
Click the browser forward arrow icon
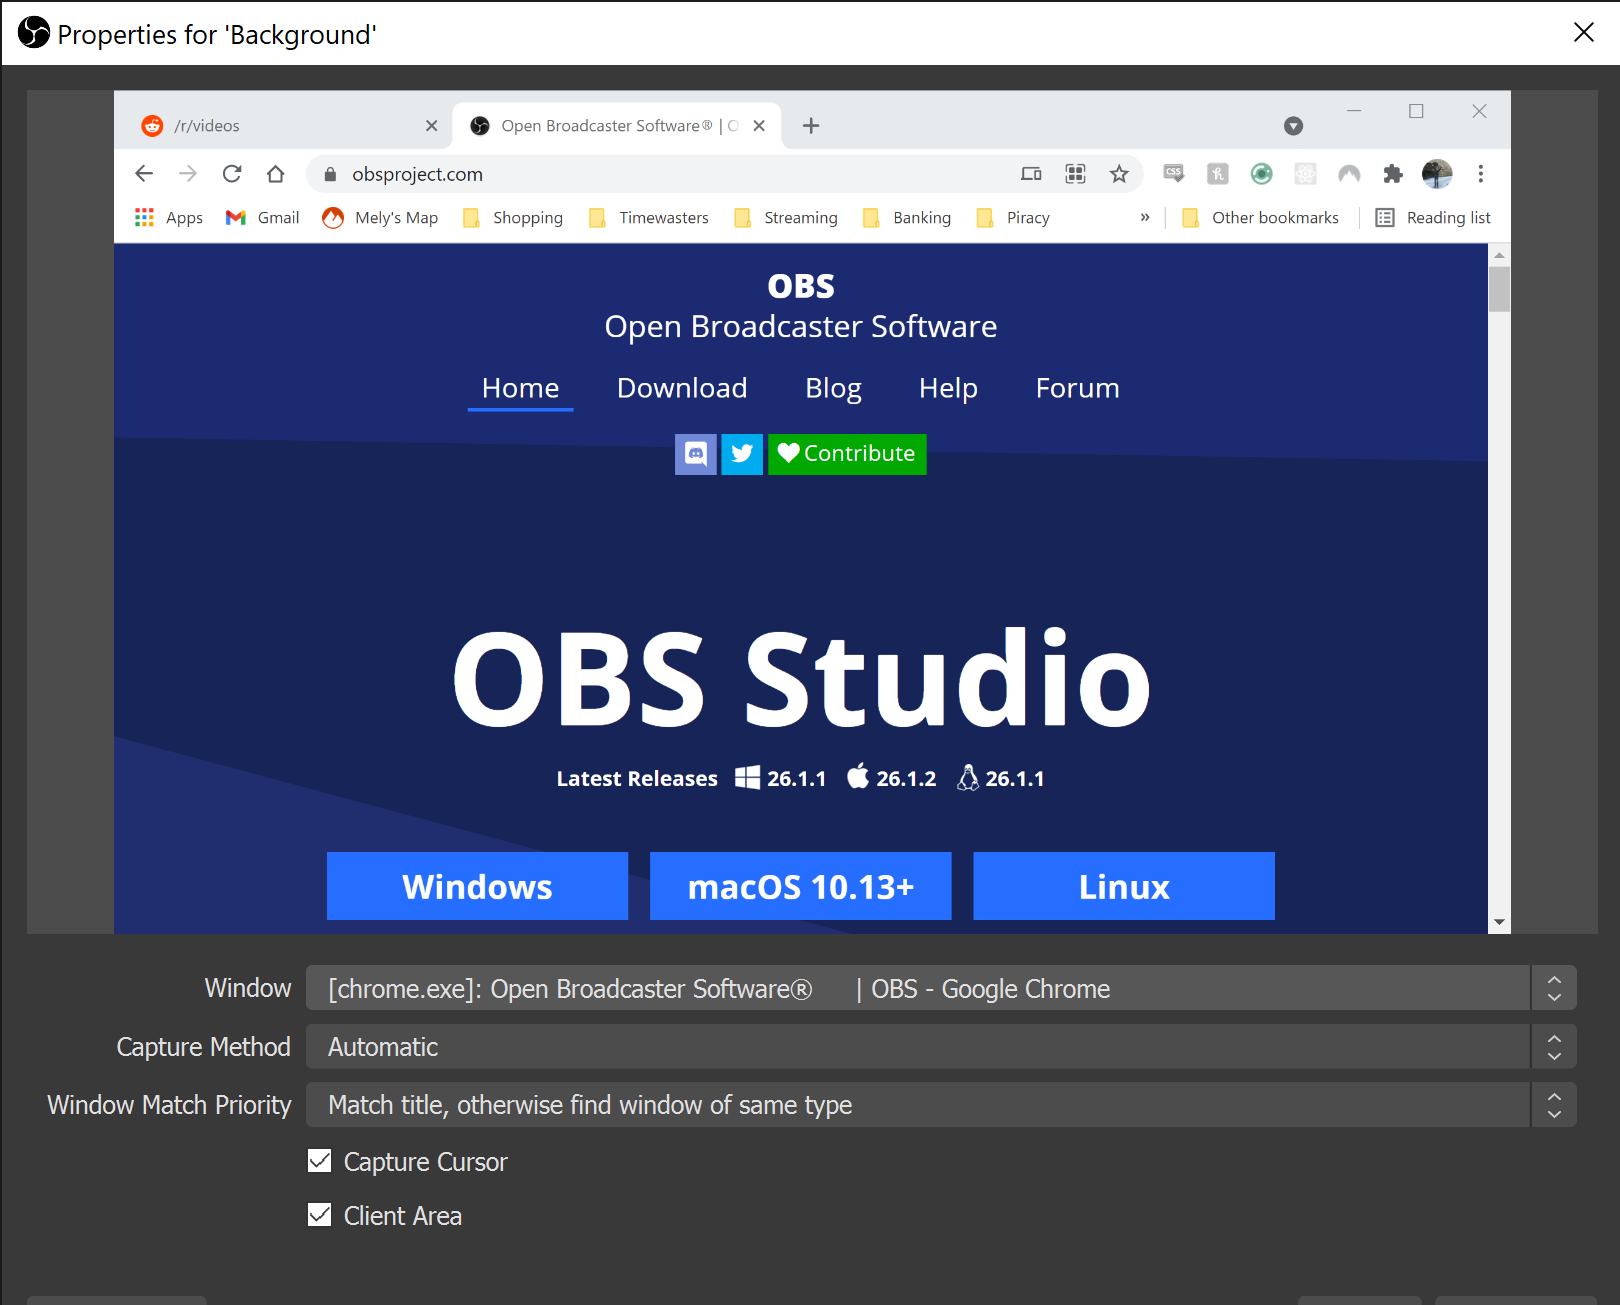pos(188,174)
